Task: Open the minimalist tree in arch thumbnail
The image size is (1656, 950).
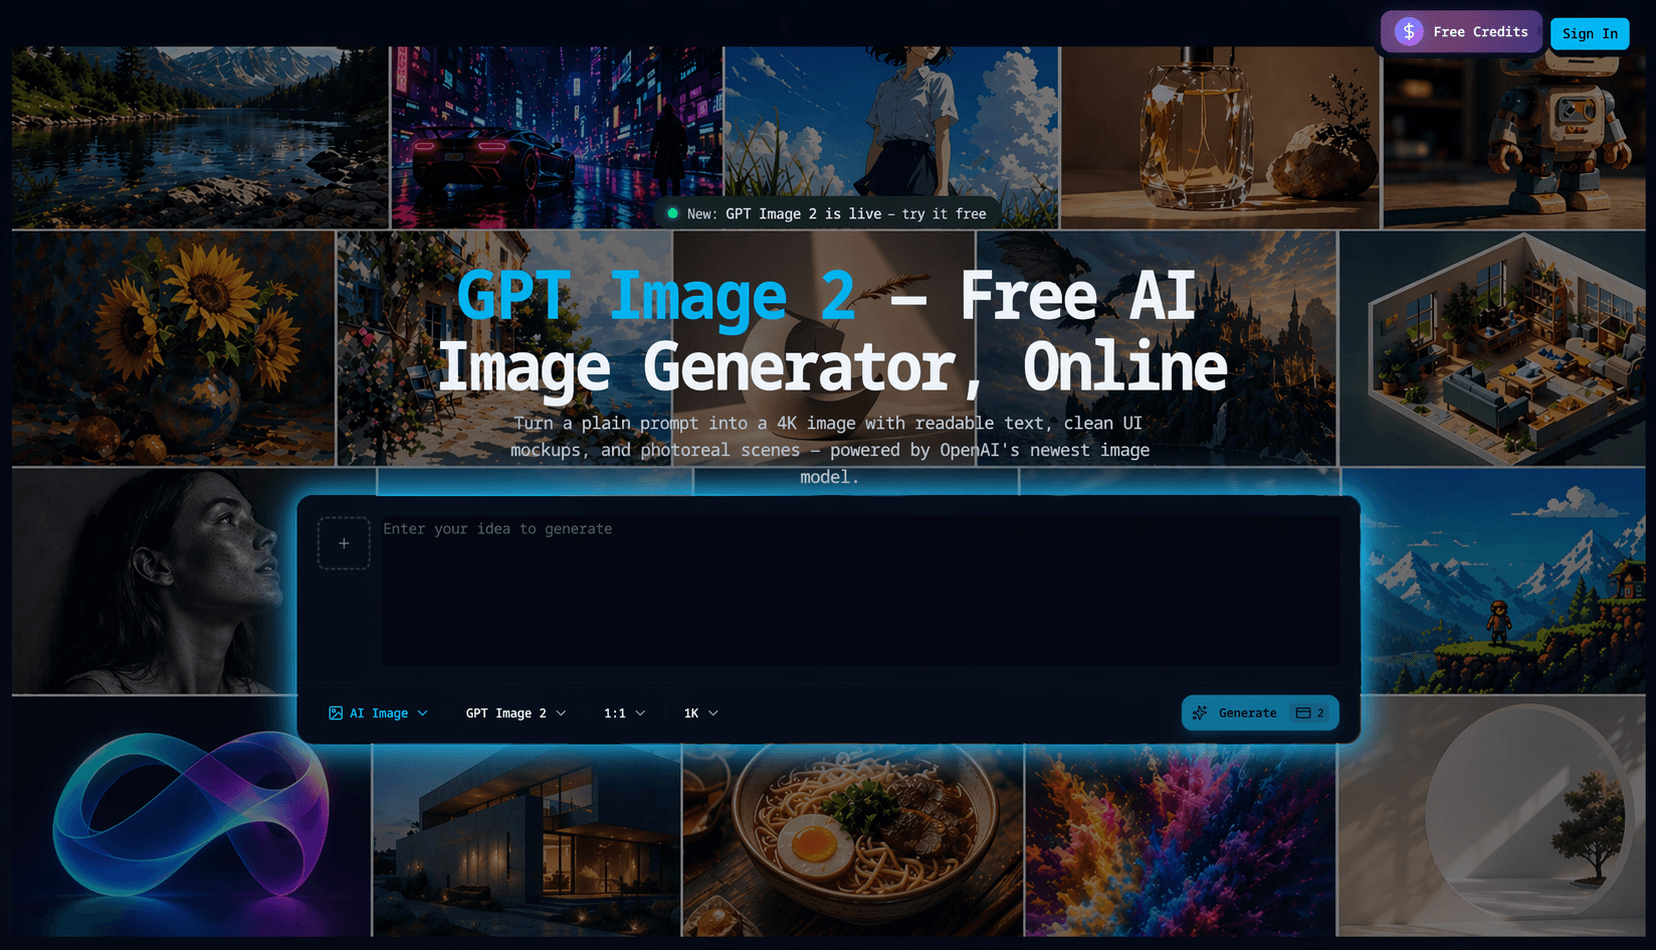Action: (x=1491, y=816)
